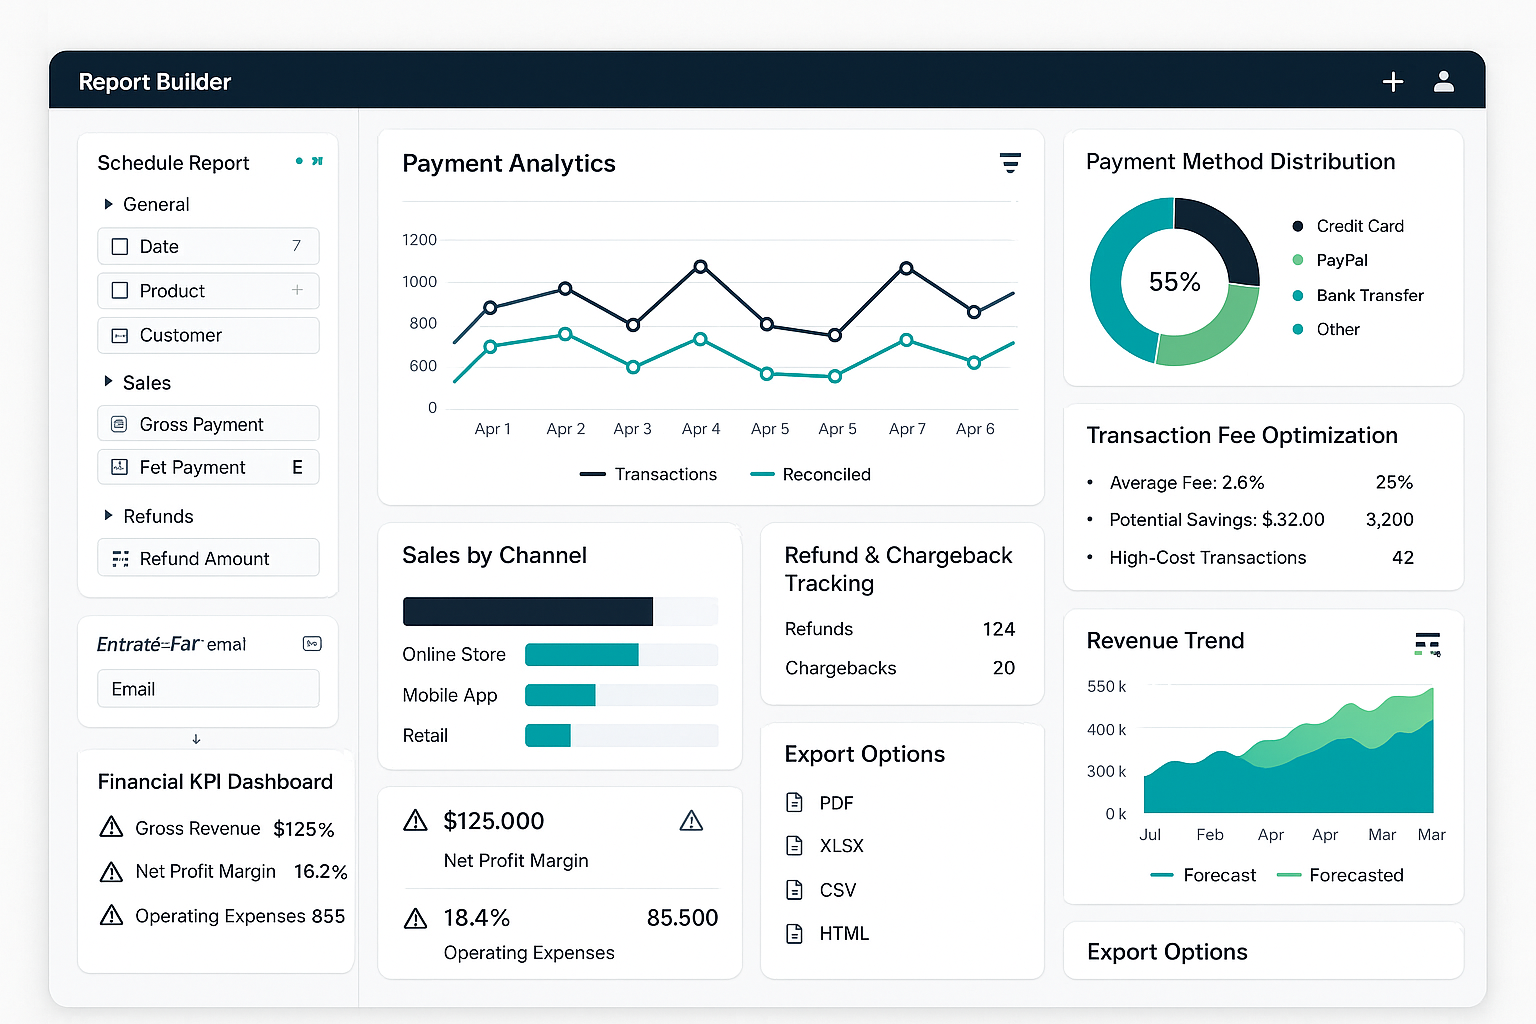Check the Date checkbox under General
The image size is (1536, 1024).
coord(119,246)
